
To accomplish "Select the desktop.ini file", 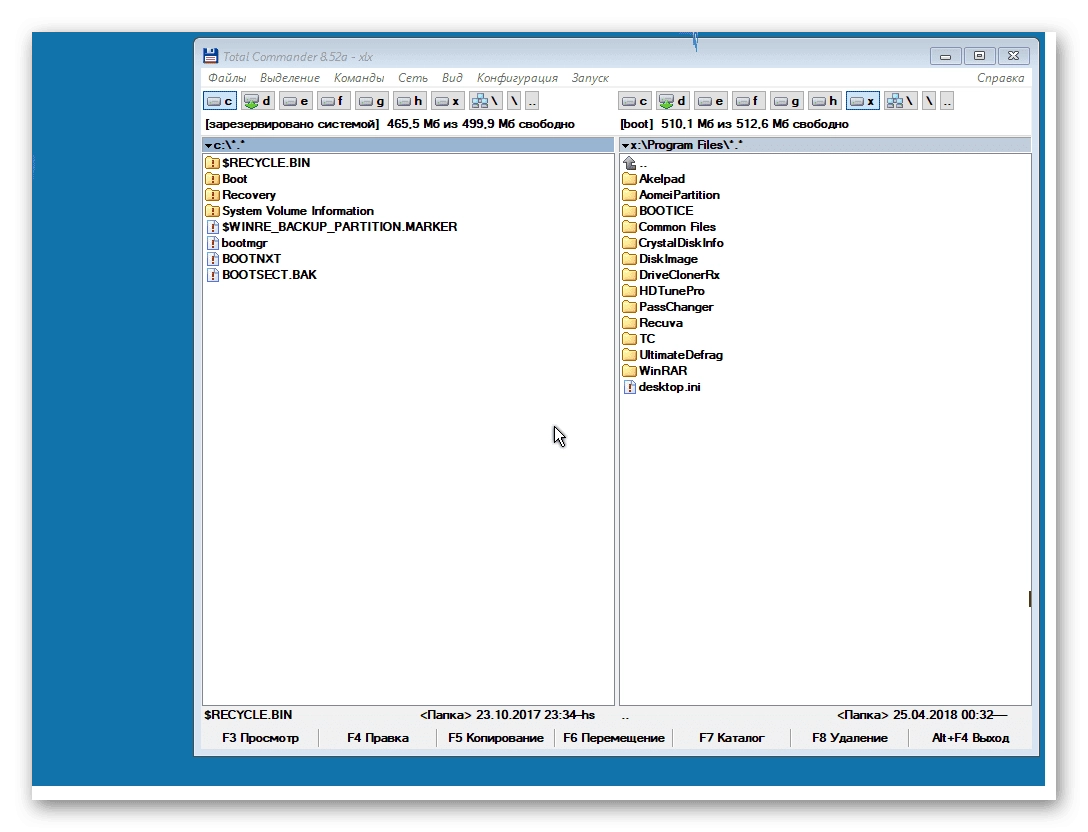I will pyautogui.click(x=662, y=387).
